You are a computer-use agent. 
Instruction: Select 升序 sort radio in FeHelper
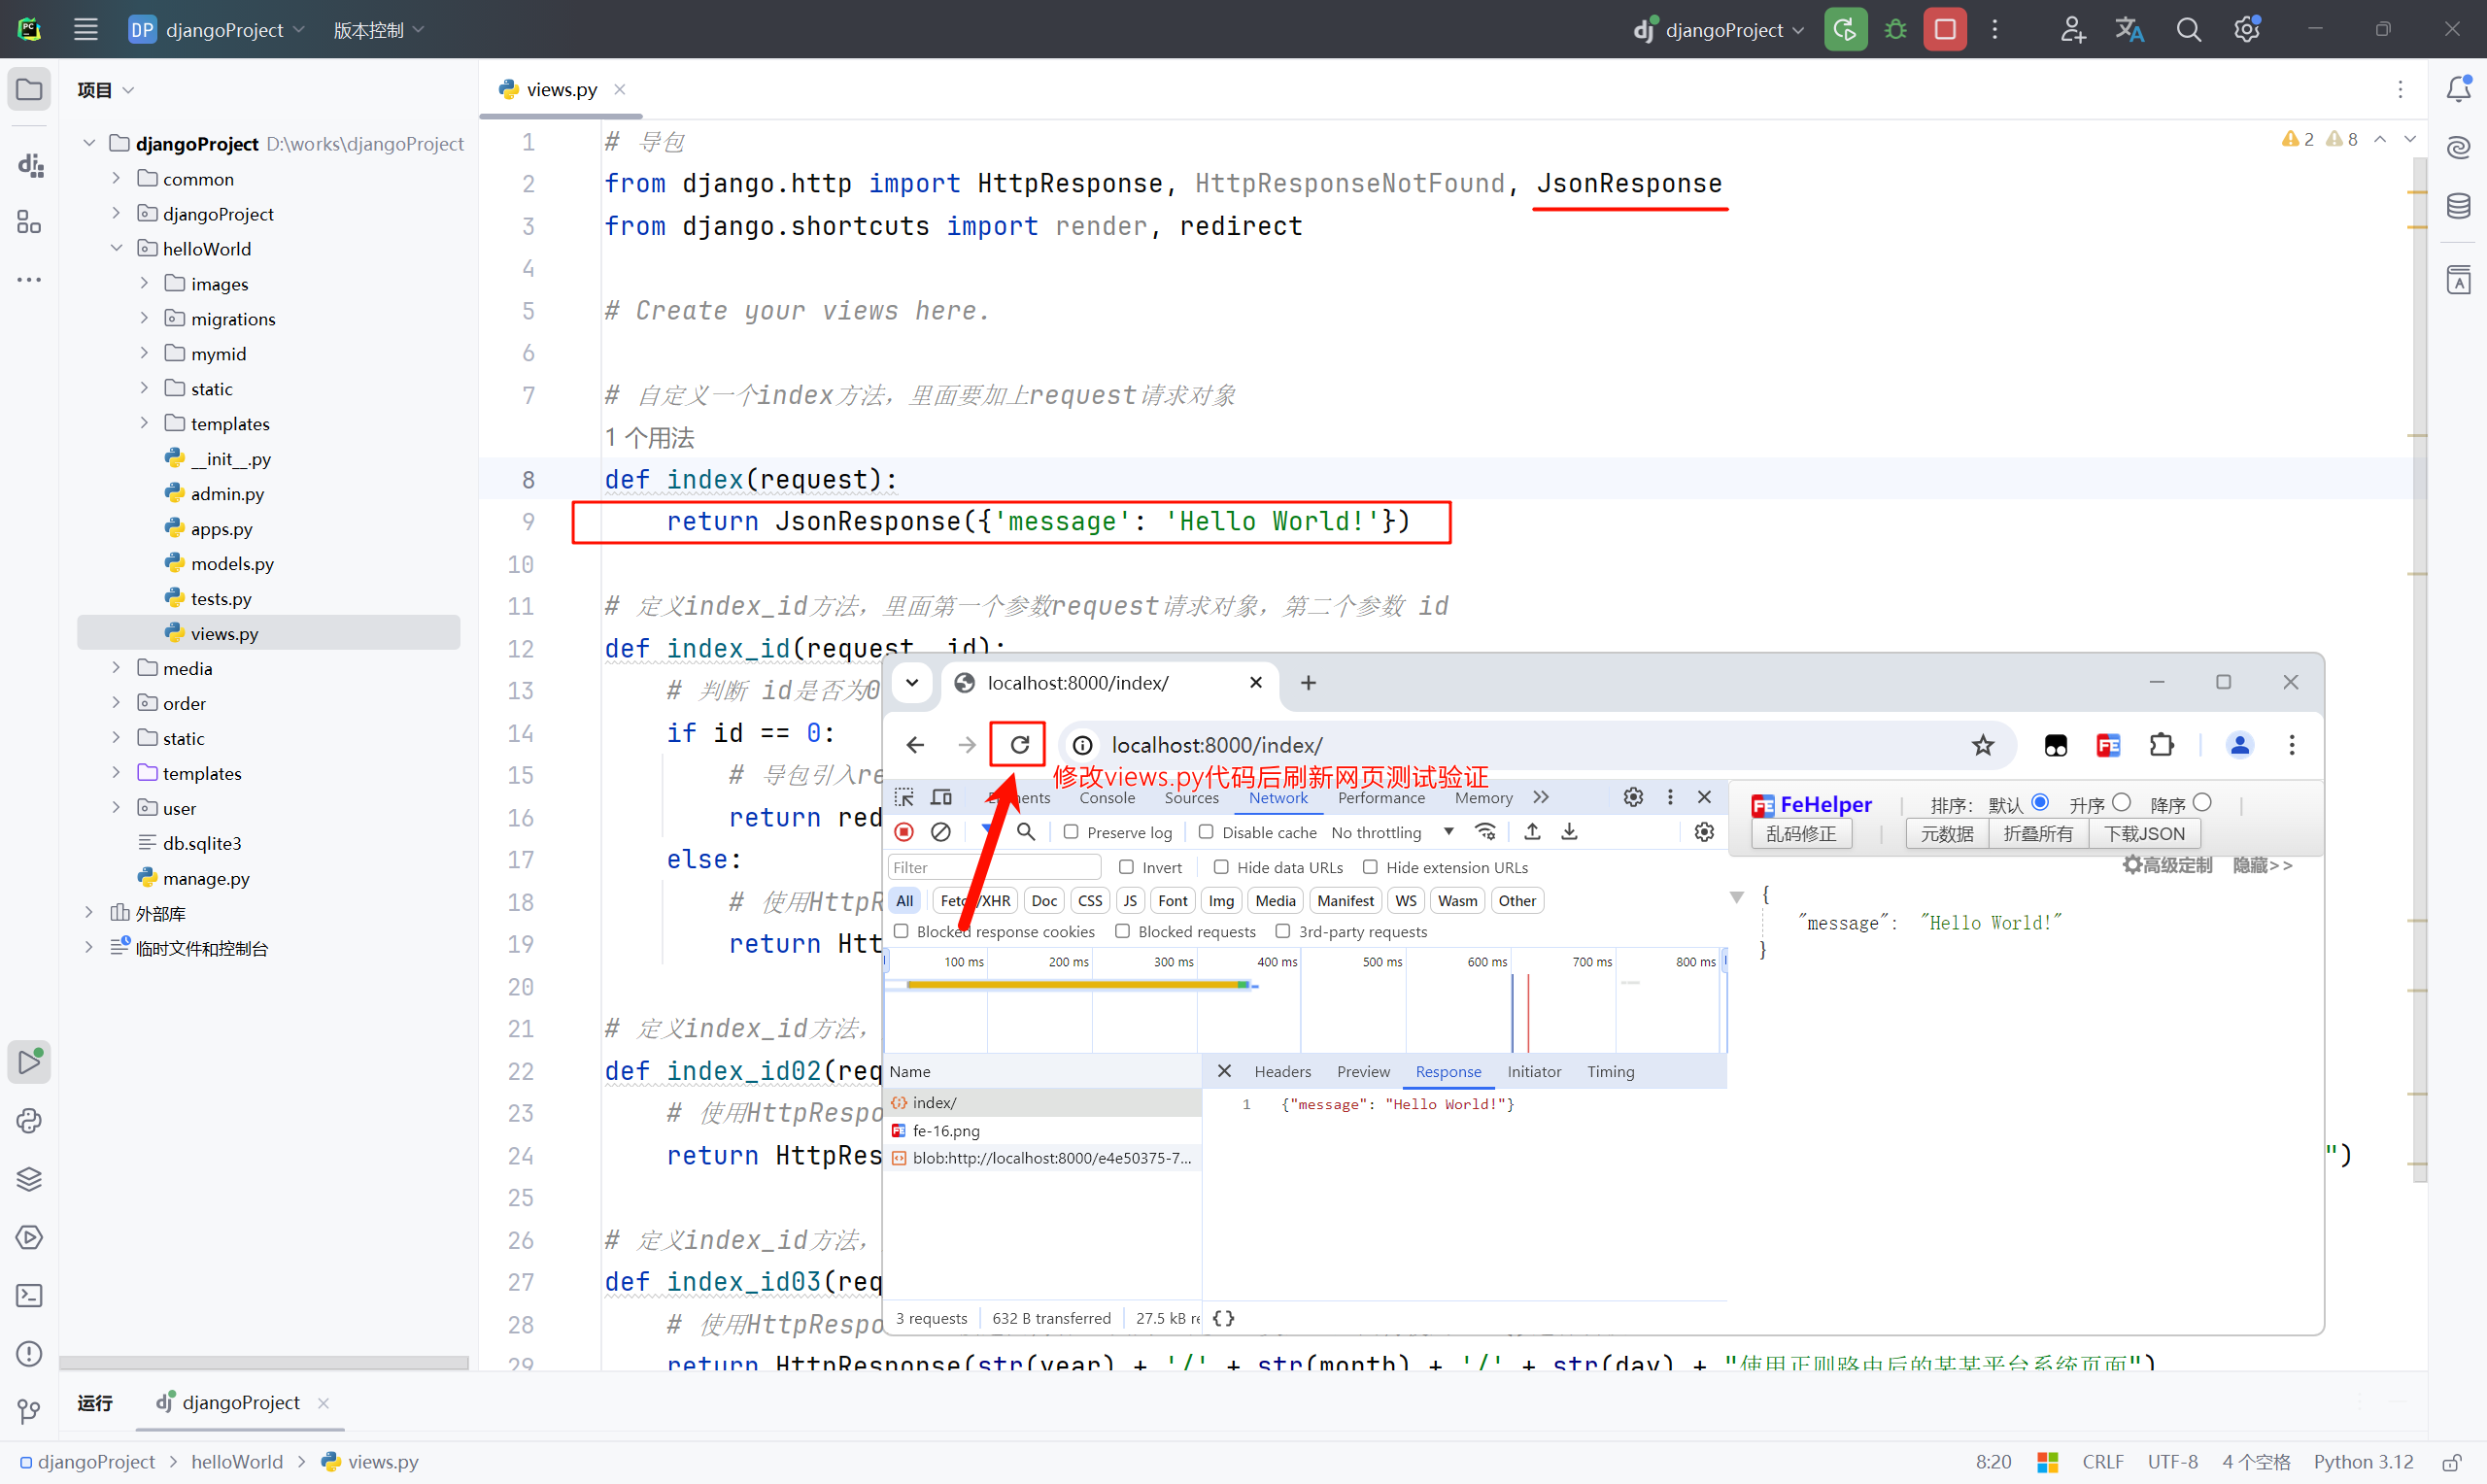2121,803
